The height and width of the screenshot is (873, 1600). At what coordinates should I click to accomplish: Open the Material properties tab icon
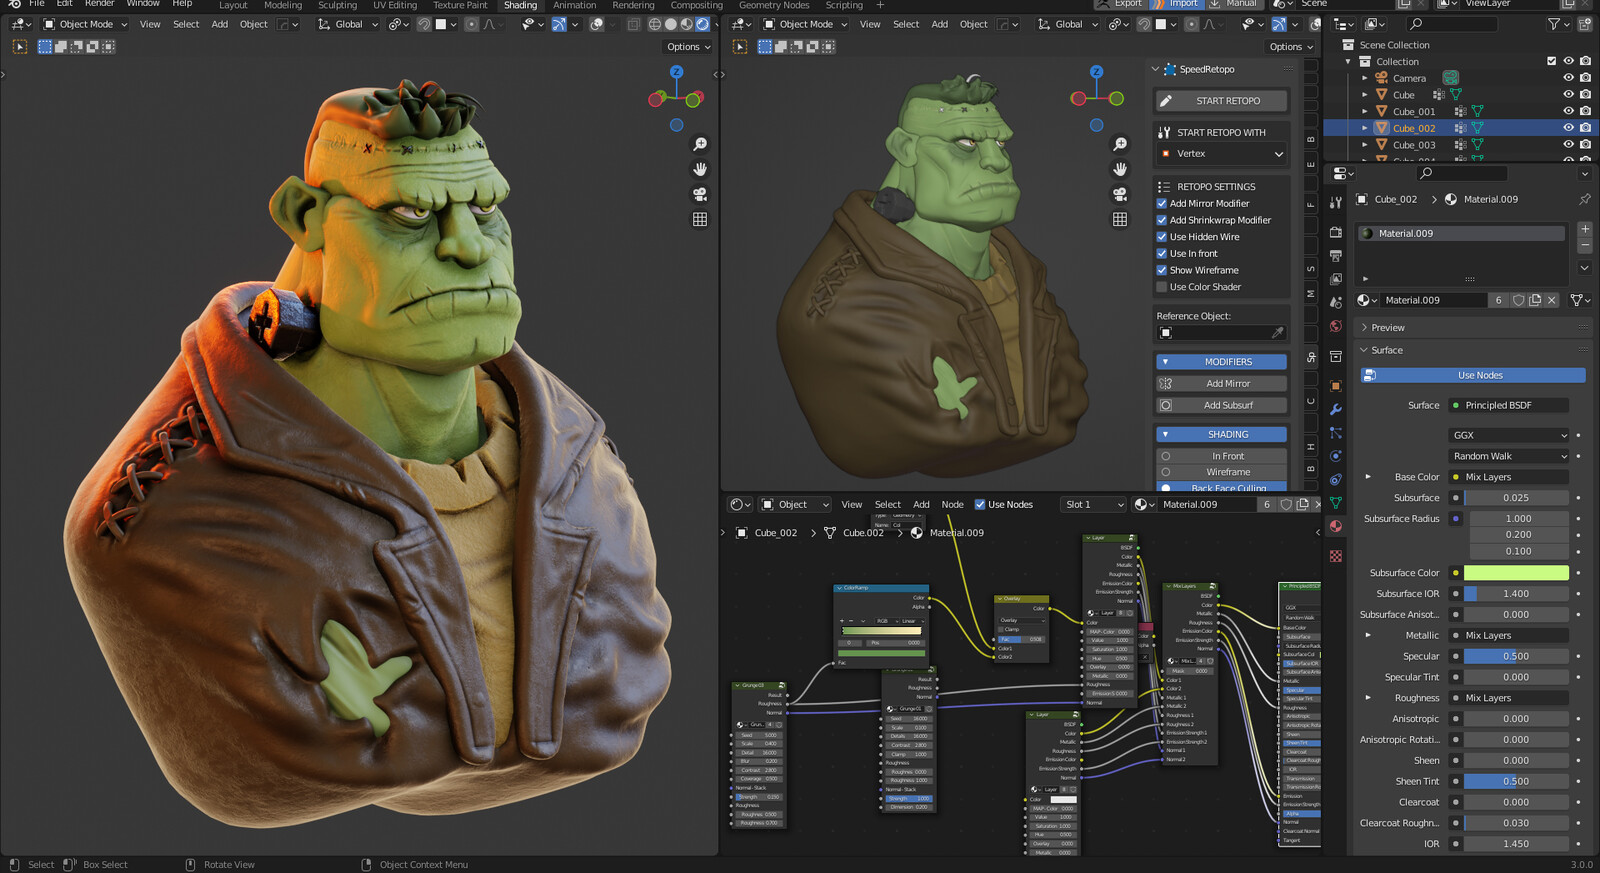tap(1336, 525)
